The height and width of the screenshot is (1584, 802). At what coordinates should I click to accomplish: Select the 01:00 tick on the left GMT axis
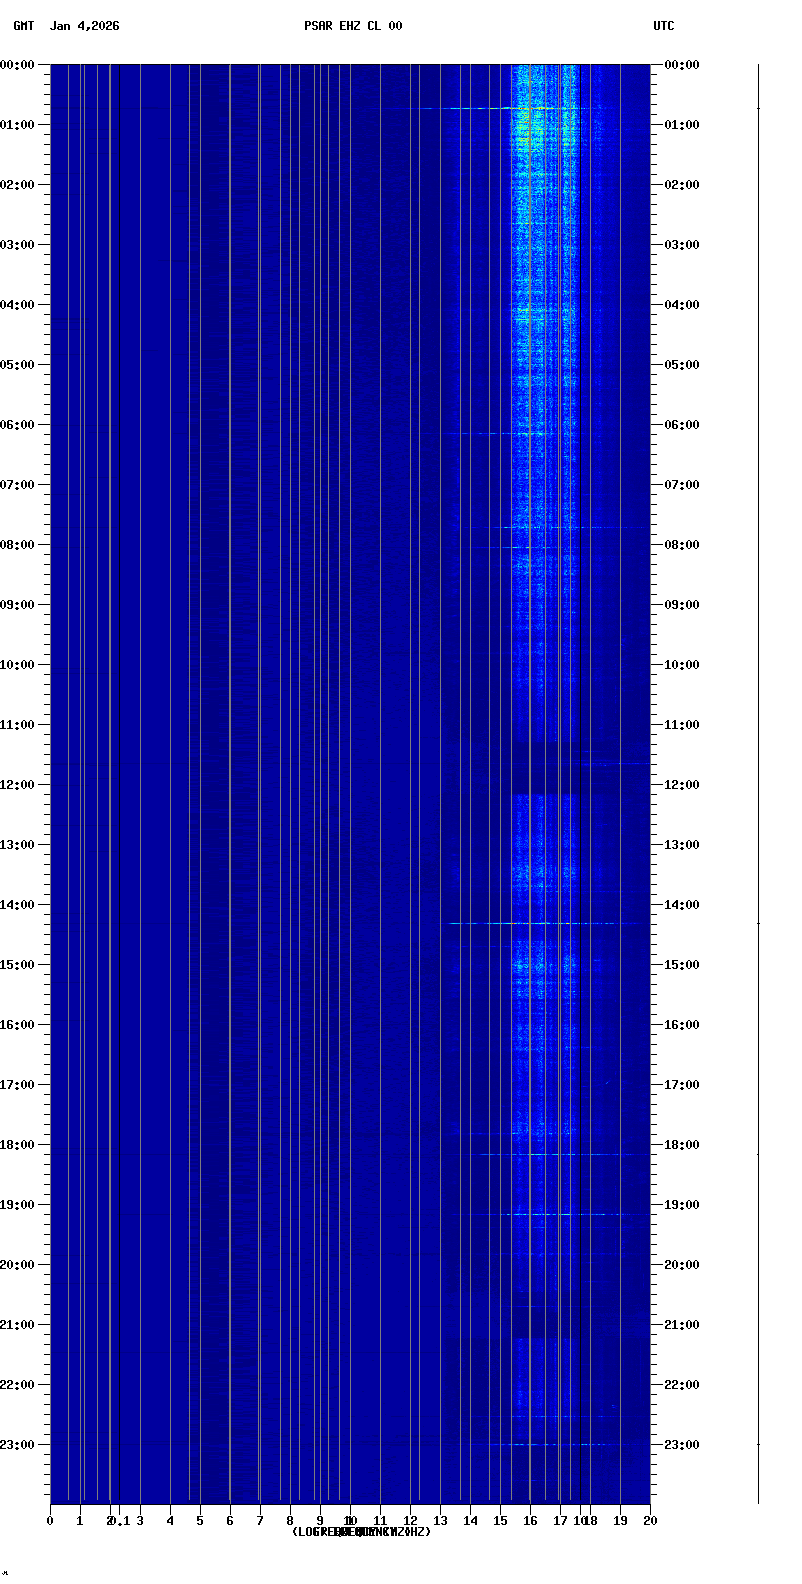[x=20, y=125]
